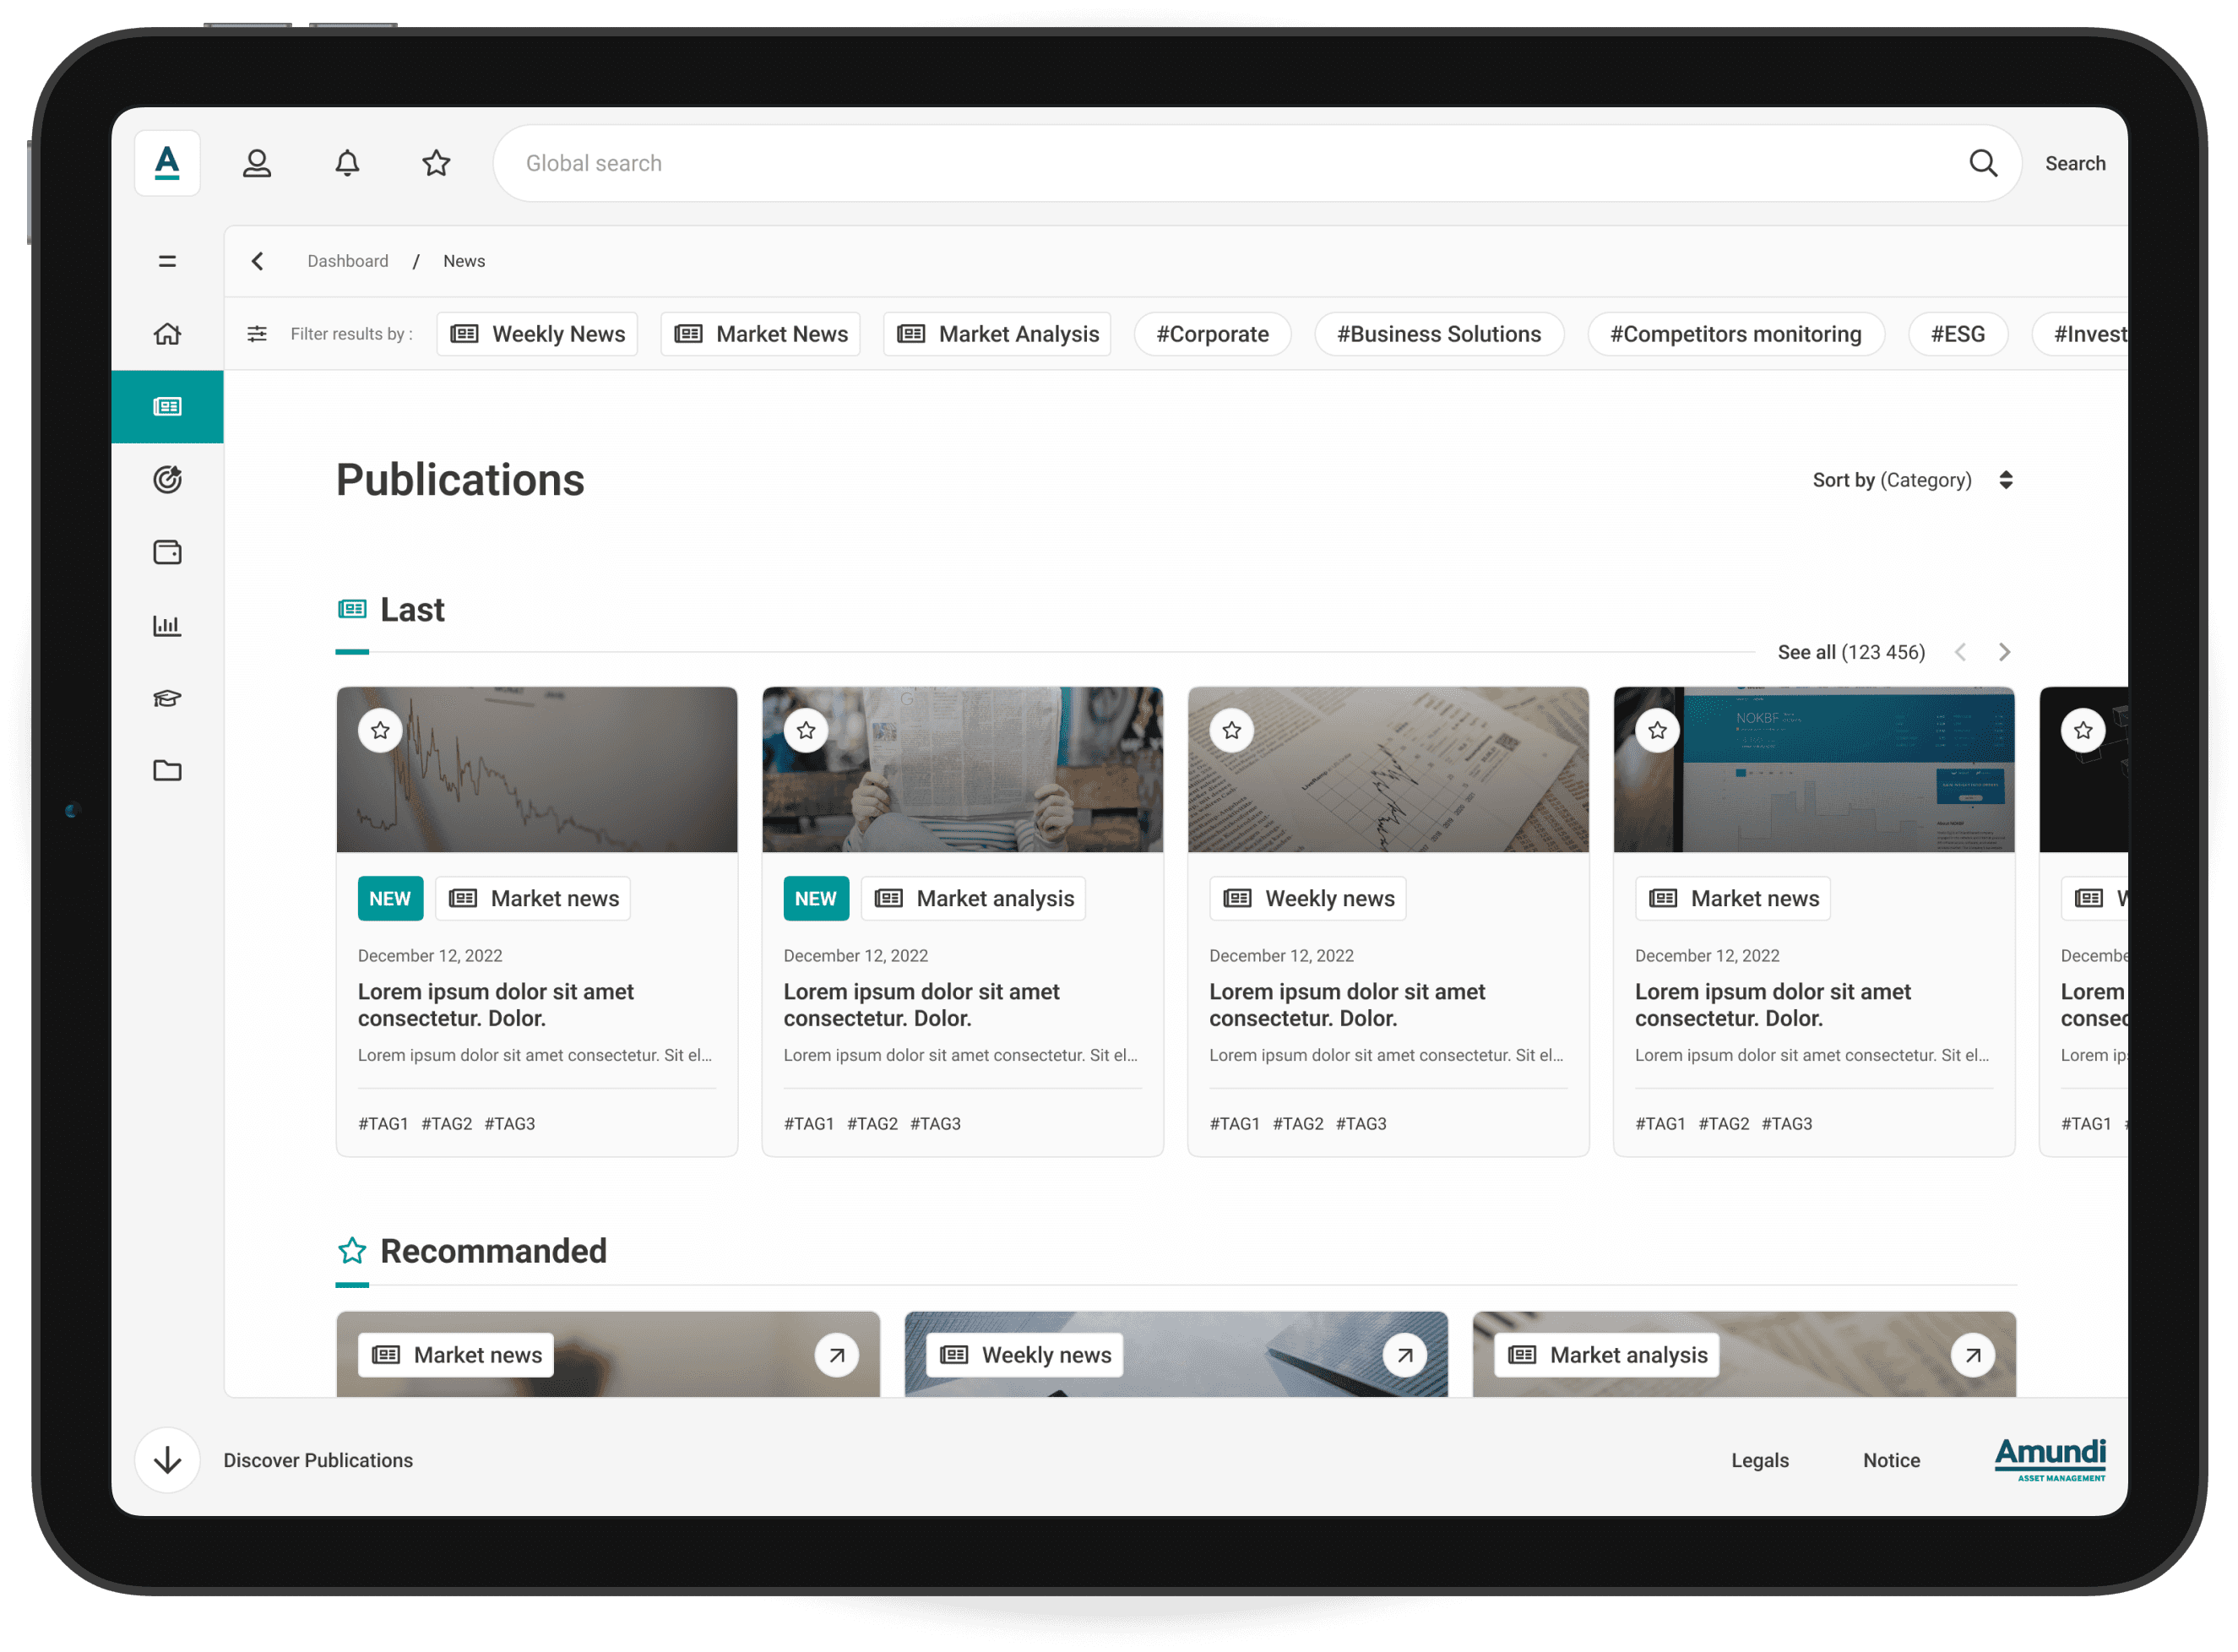Go to Home in the sidebar
Screen dimensions: 2238x1652
(167, 334)
